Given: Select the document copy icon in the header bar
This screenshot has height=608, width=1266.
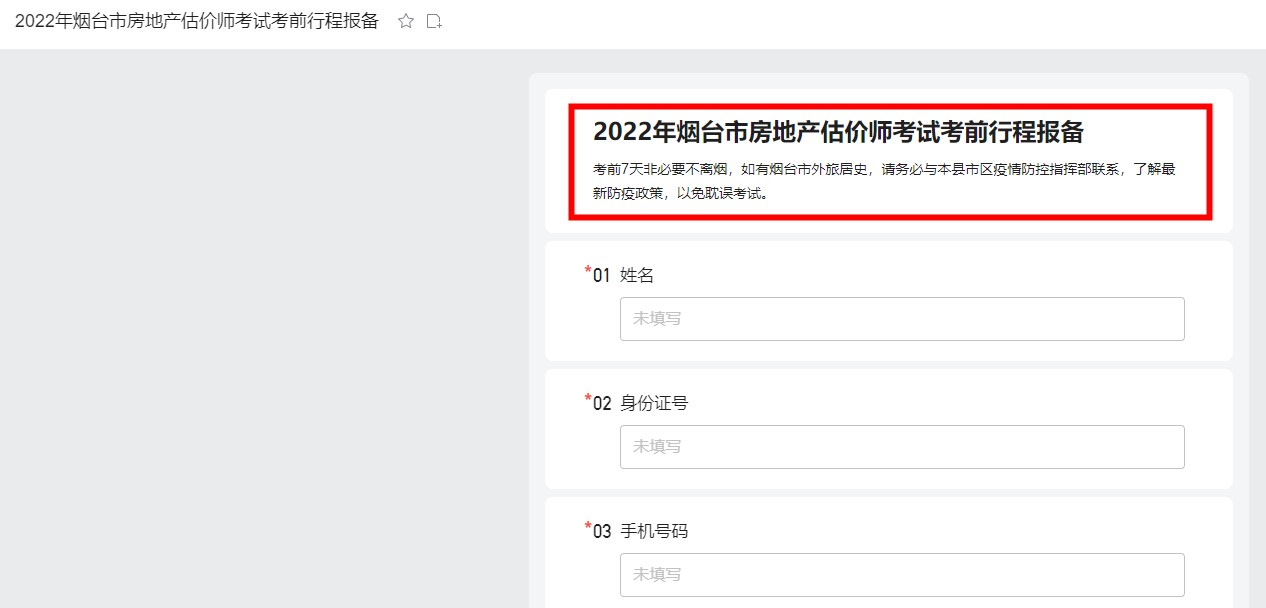Looking at the screenshot, I should 434,20.
